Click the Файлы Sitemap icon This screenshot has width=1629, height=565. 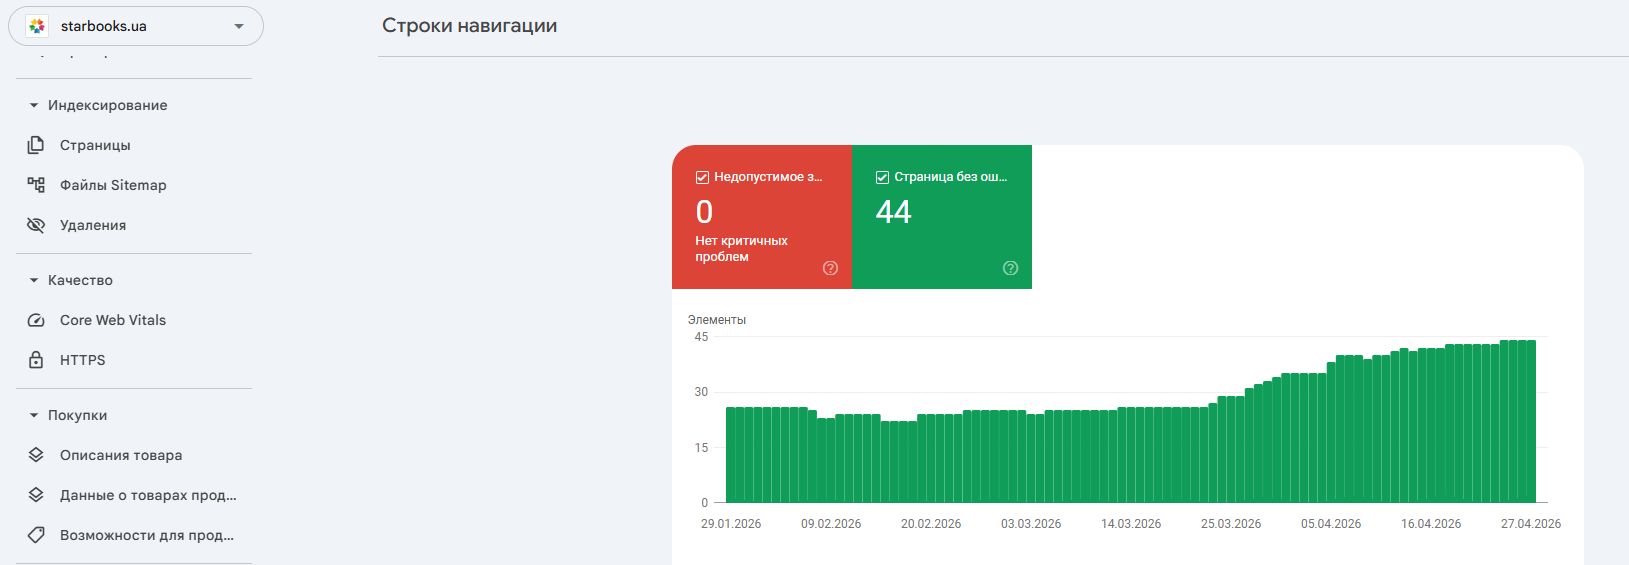pos(36,185)
